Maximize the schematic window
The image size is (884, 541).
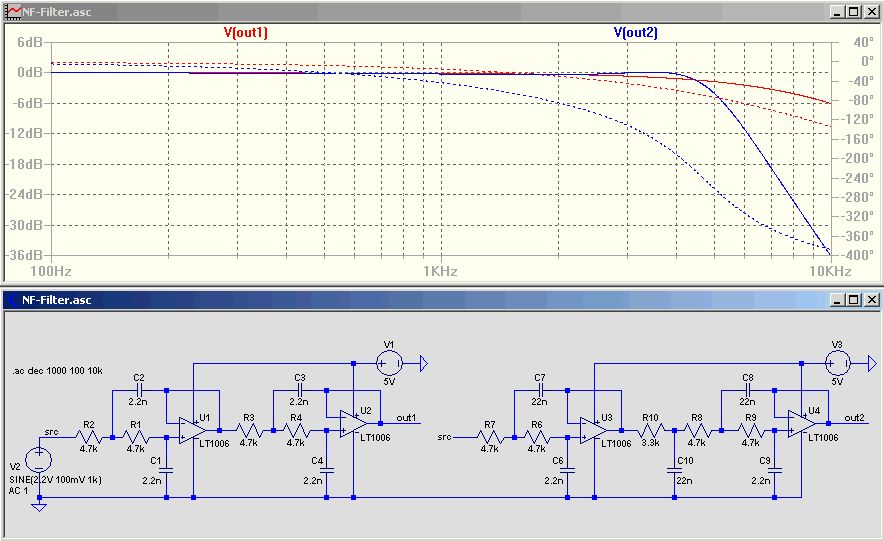[854, 299]
